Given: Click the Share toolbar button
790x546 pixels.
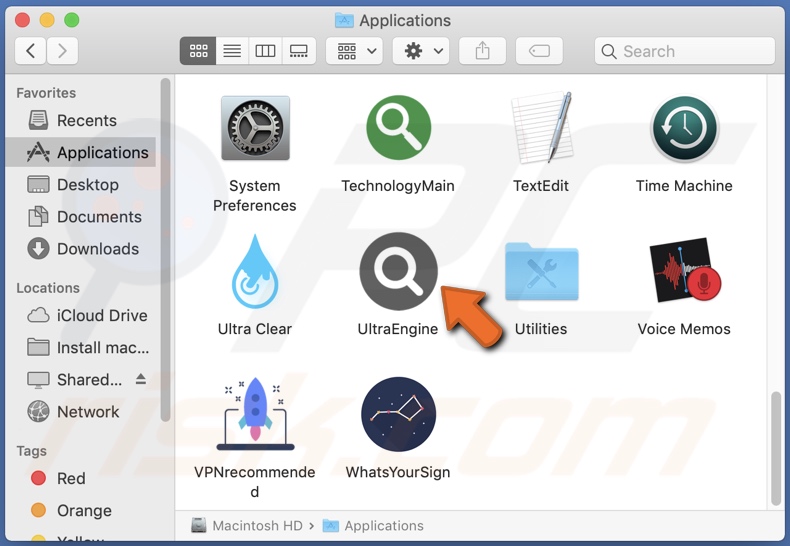Looking at the screenshot, I should point(482,51).
